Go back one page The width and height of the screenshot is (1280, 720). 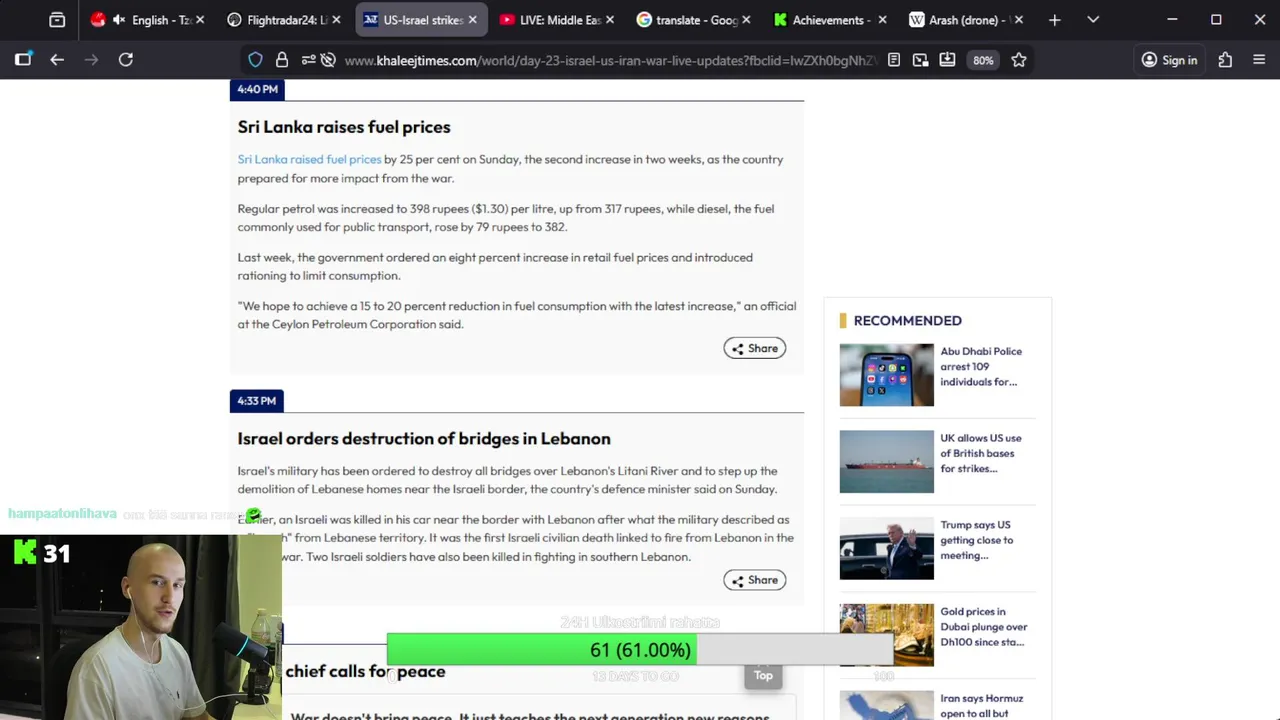click(57, 60)
